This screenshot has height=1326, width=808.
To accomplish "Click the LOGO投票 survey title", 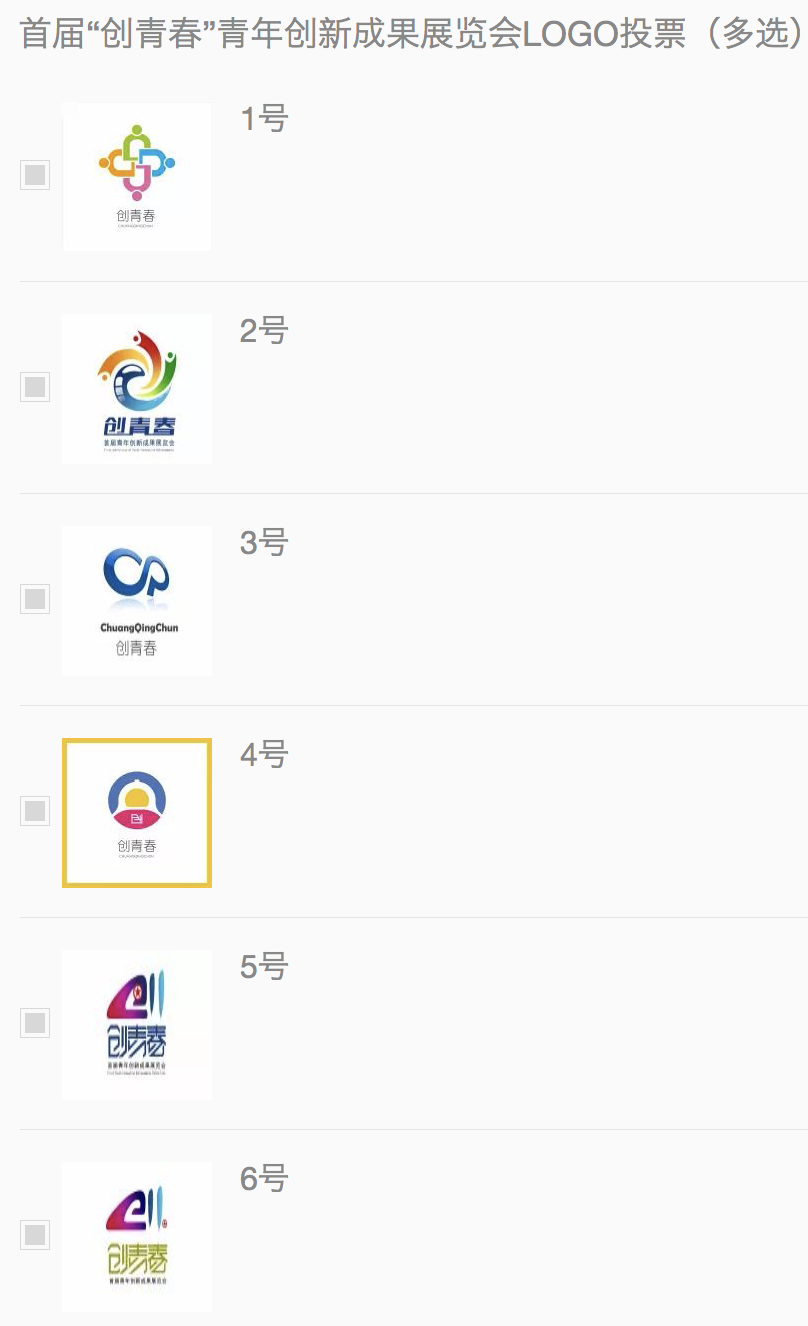I will pyautogui.click(x=412, y=34).
